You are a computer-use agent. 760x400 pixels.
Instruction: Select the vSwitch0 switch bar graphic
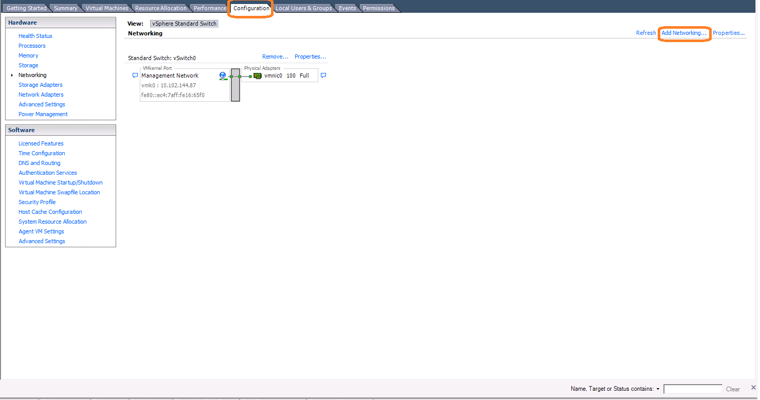tap(235, 85)
